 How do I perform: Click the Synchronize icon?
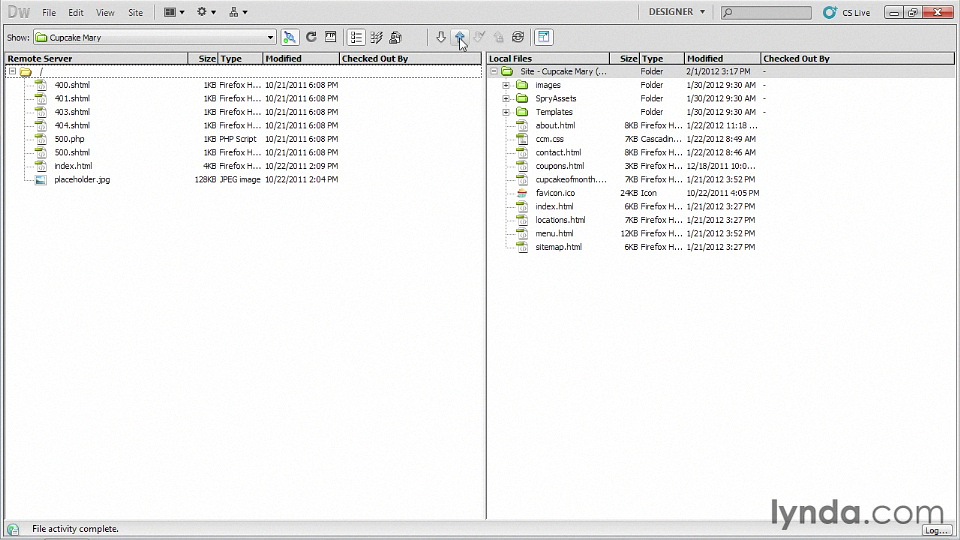click(518, 37)
